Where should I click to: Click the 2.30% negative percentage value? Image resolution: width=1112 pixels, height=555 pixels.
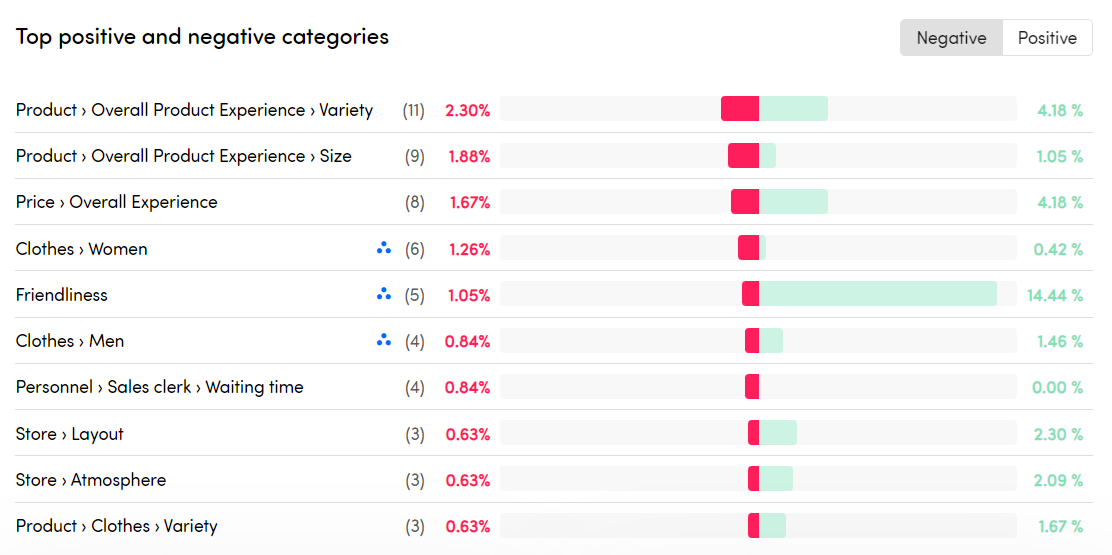pos(468,110)
